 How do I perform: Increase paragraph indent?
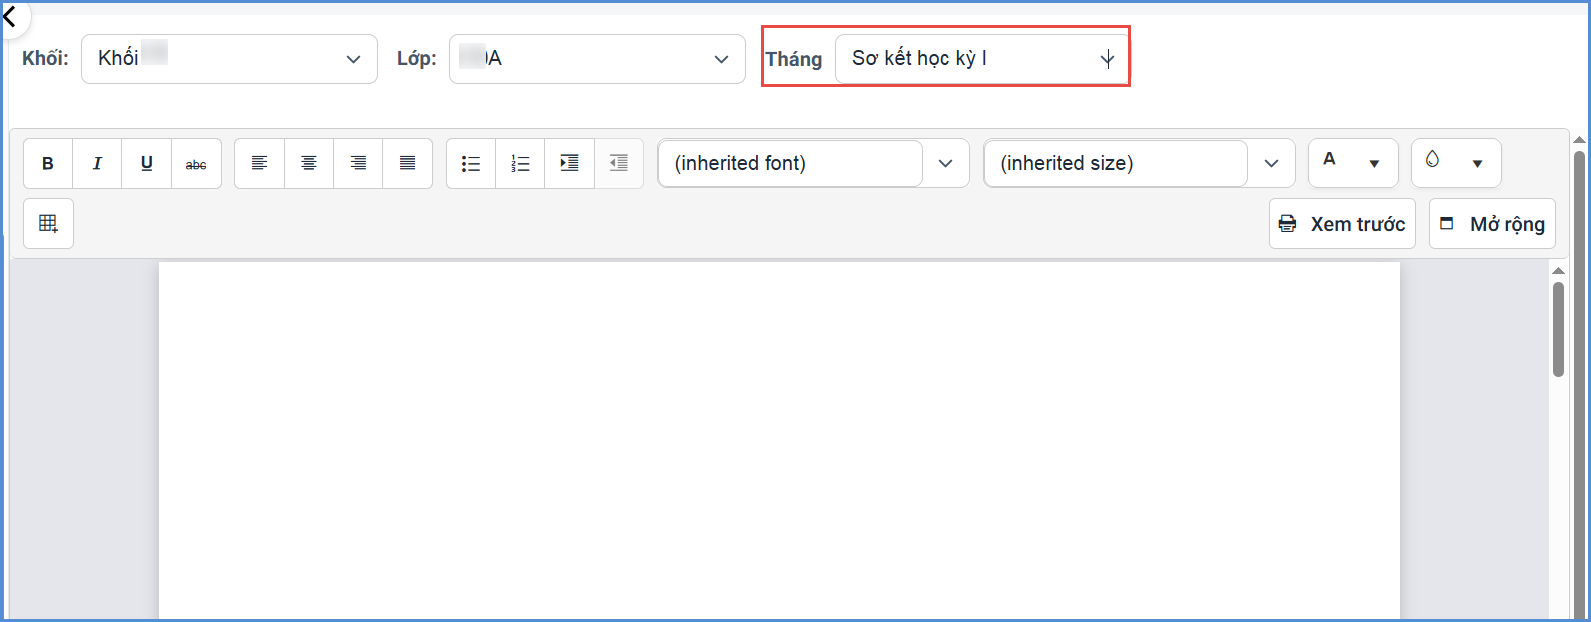(x=569, y=164)
